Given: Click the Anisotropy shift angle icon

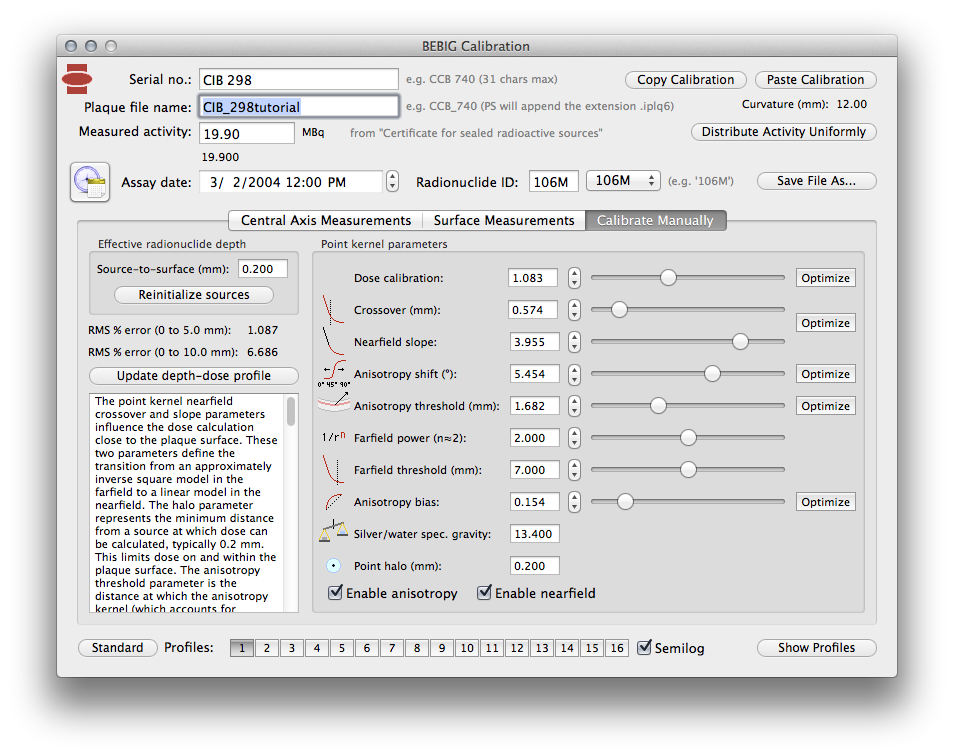Looking at the screenshot, I should tap(335, 374).
